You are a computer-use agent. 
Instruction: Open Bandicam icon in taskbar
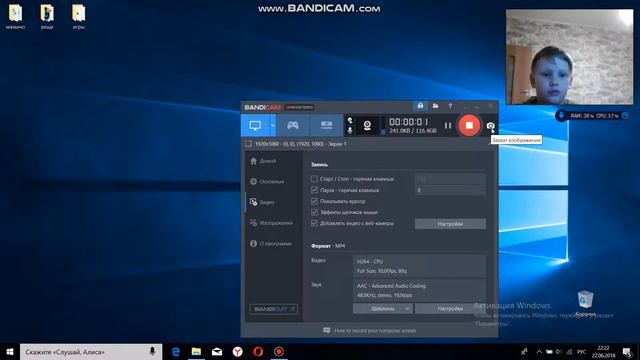point(279,352)
